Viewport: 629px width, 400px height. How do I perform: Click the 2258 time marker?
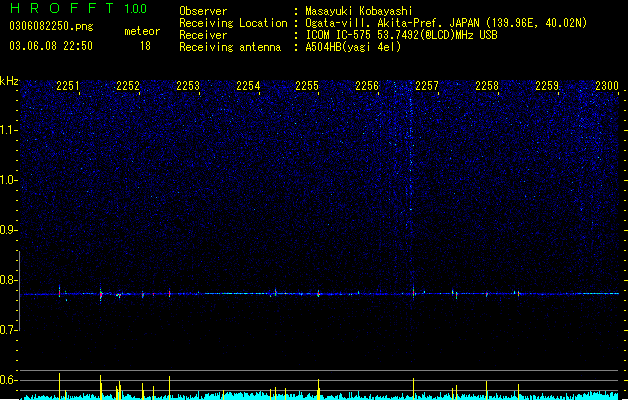[x=487, y=86]
